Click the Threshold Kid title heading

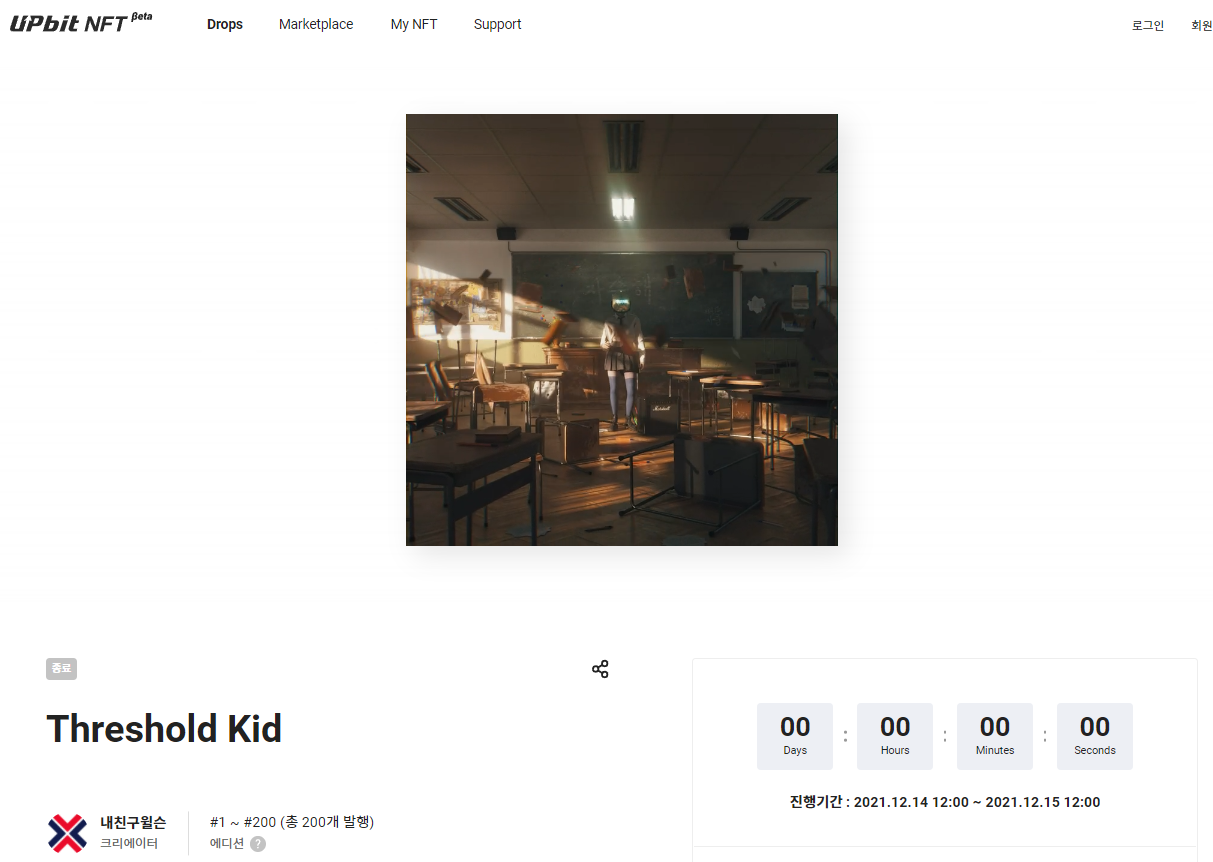tap(164, 729)
